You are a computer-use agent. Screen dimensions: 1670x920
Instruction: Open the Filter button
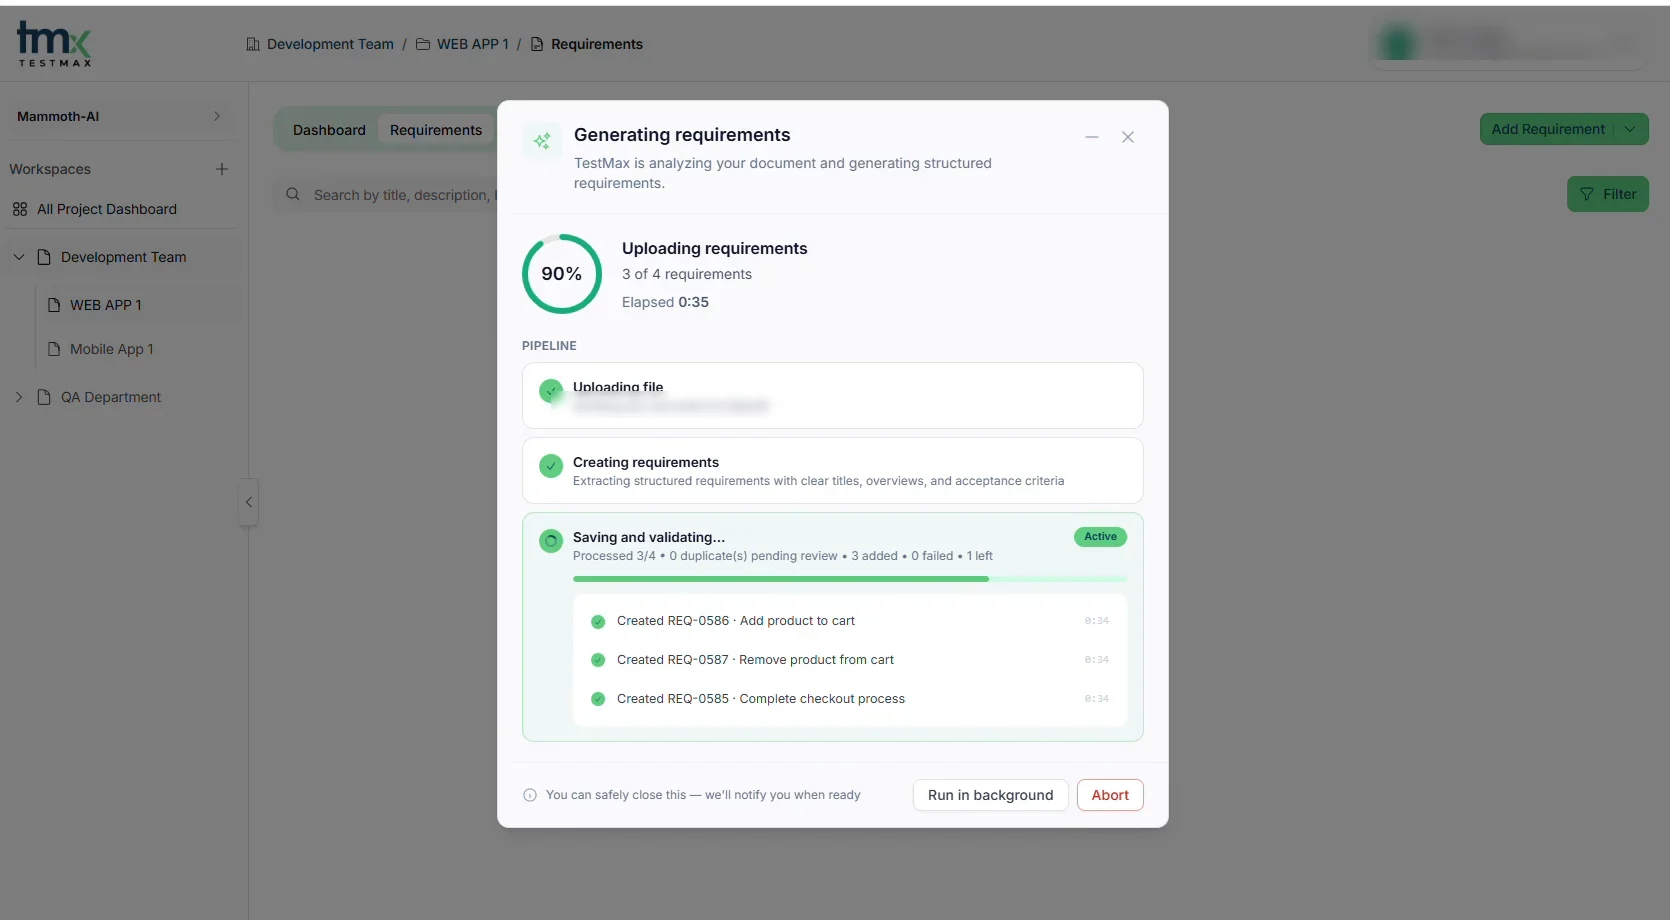[1608, 194]
